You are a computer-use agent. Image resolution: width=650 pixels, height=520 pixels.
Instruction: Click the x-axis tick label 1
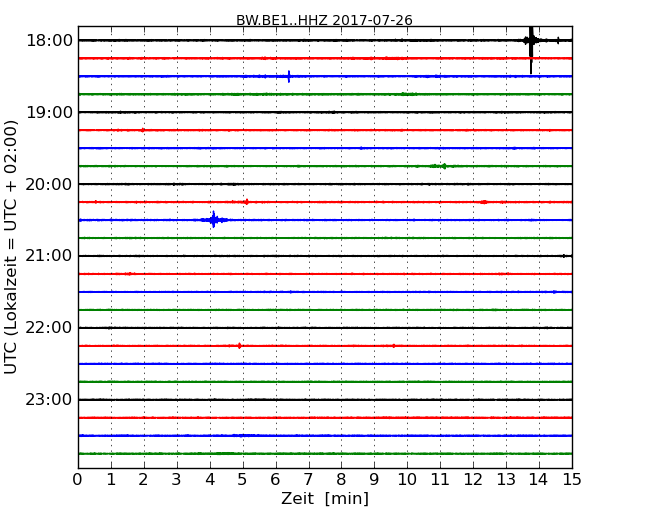point(111,479)
